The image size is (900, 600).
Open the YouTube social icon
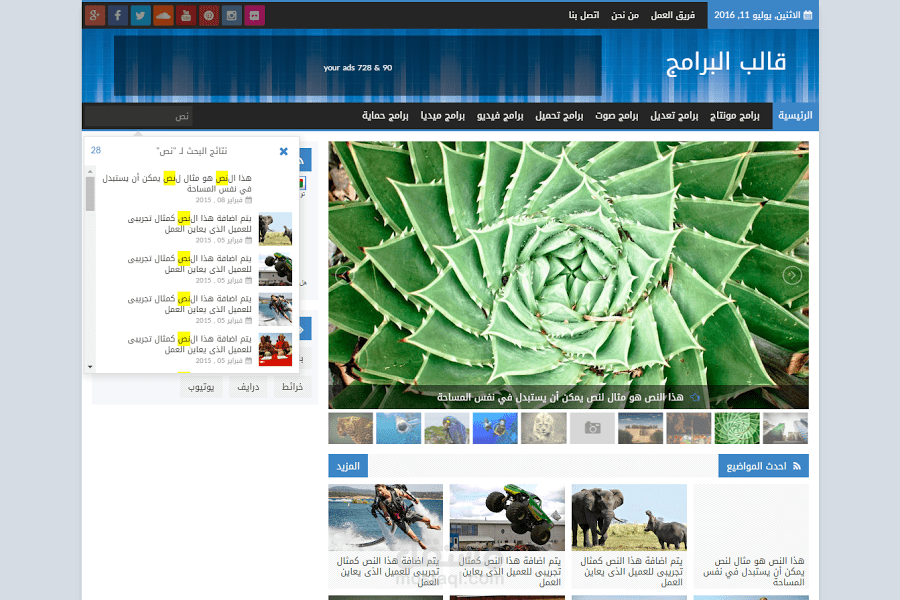[186, 16]
